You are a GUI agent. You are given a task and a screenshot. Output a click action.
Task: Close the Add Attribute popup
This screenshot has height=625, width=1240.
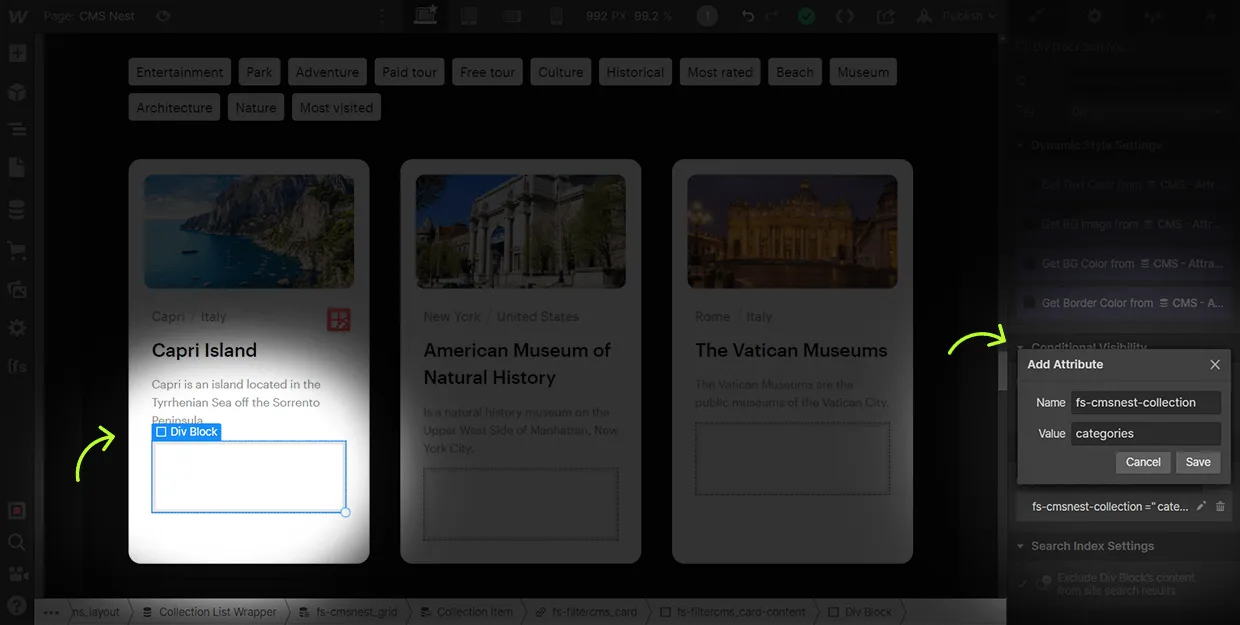(x=1215, y=365)
